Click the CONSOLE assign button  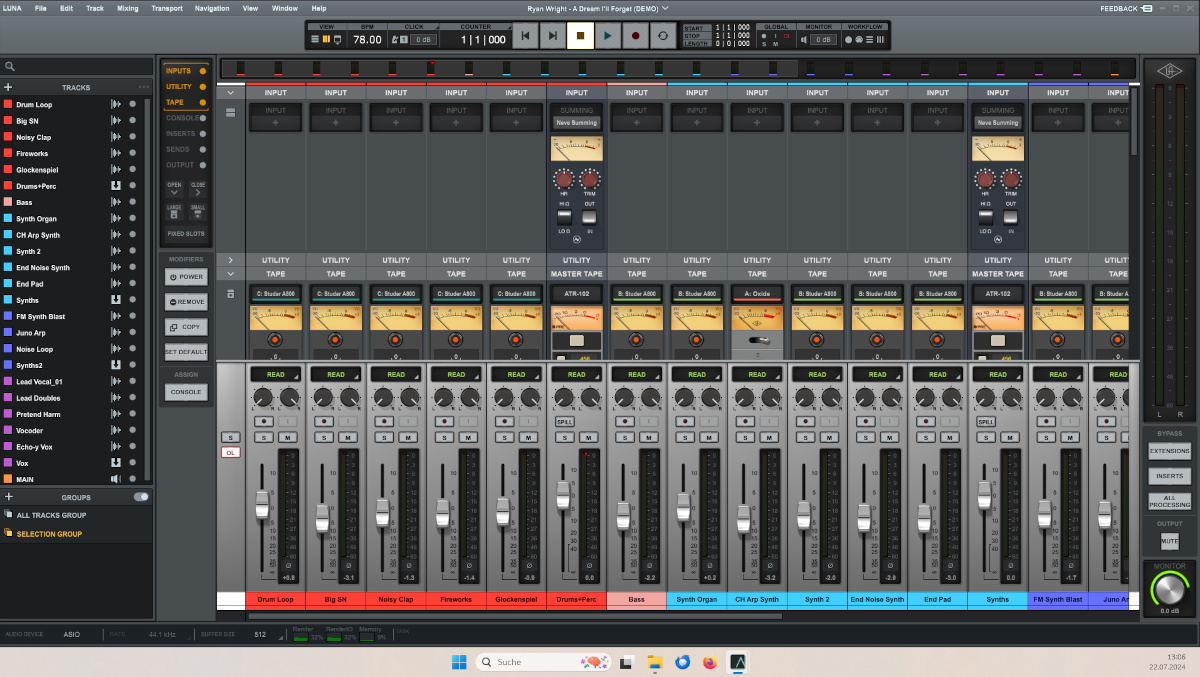(186, 392)
